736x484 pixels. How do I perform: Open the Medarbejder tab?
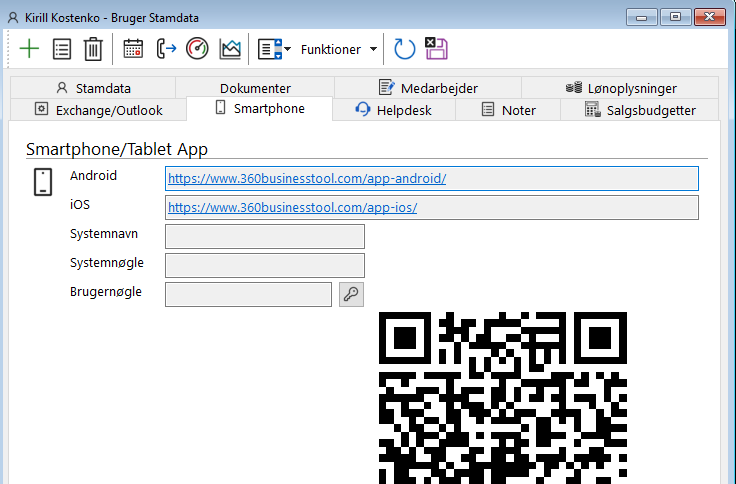428,88
